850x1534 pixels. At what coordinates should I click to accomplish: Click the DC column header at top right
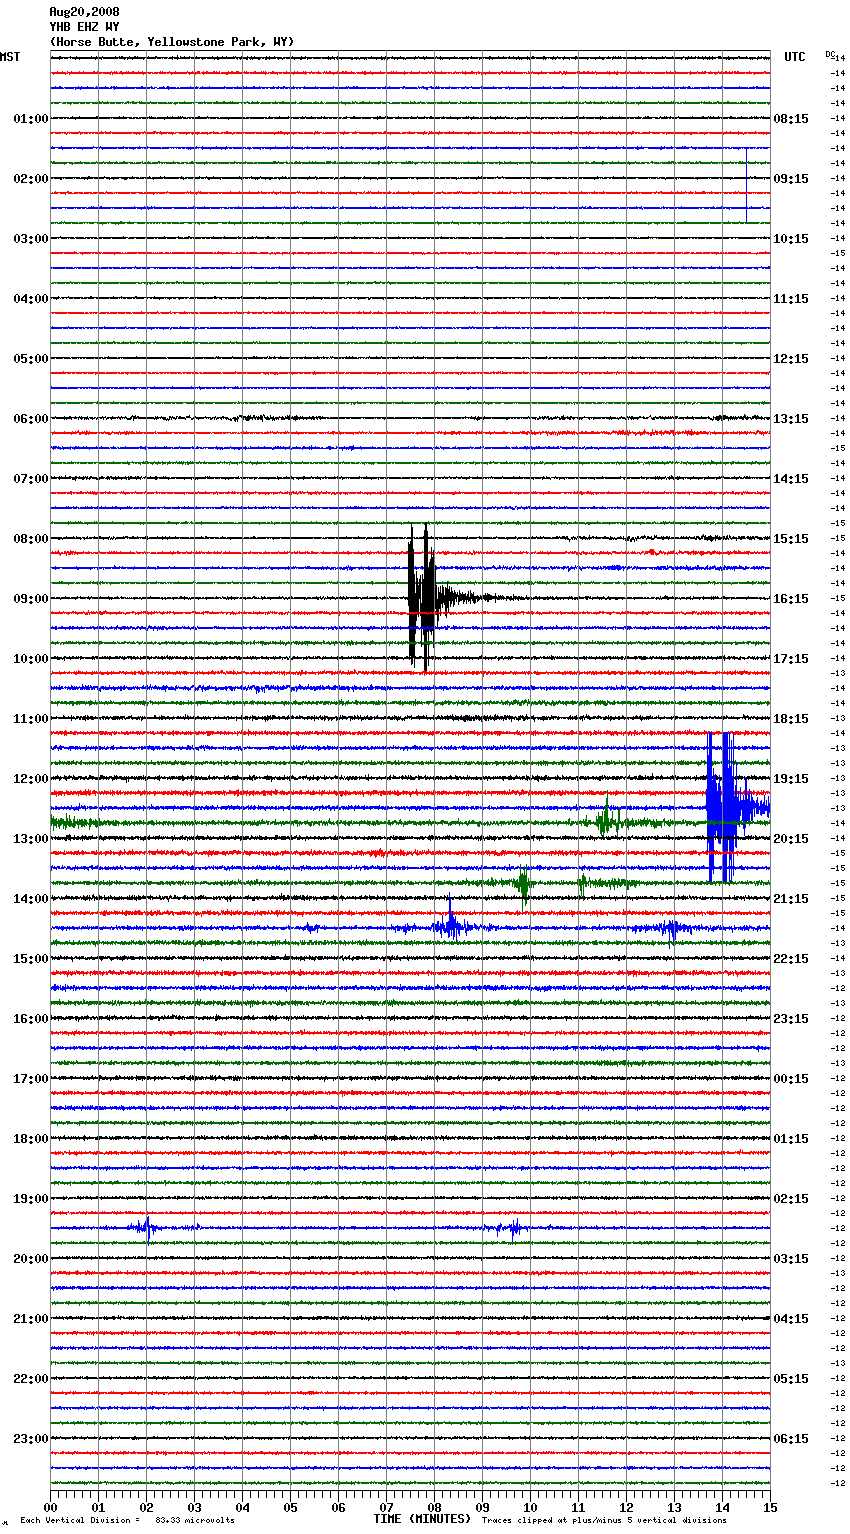point(830,53)
